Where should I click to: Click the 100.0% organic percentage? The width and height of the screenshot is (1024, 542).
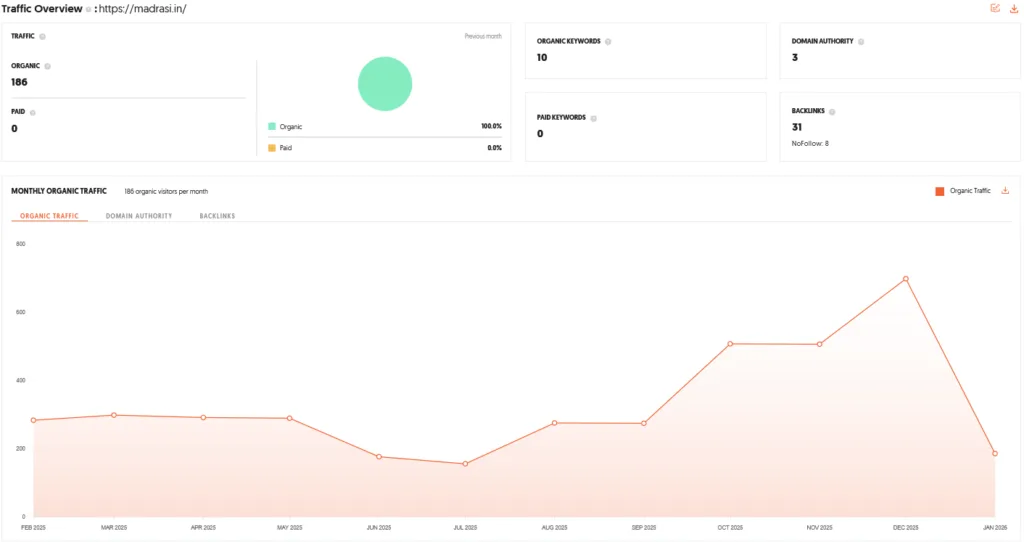(492, 126)
